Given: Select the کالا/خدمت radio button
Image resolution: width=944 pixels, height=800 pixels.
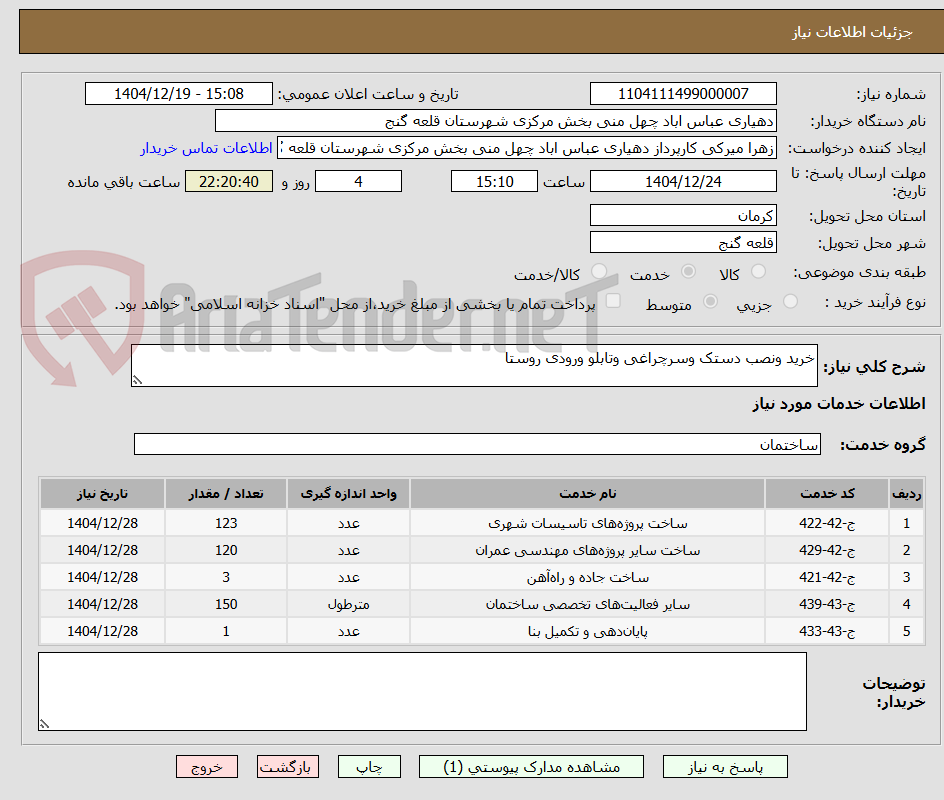Looking at the screenshot, I should [599, 272].
